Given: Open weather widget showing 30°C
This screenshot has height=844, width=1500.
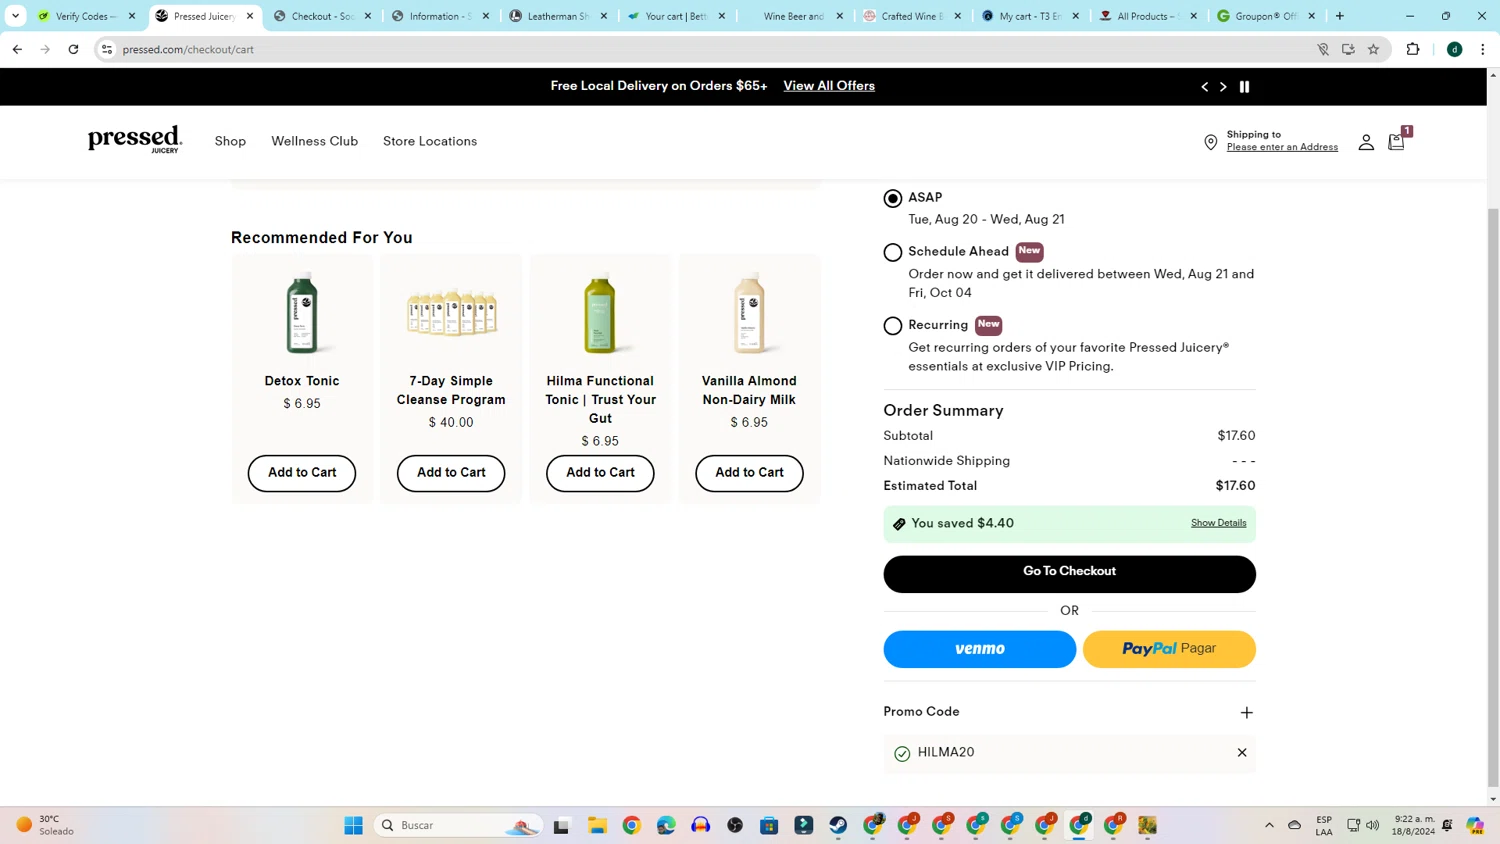Looking at the screenshot, I should tap(45, 825).
